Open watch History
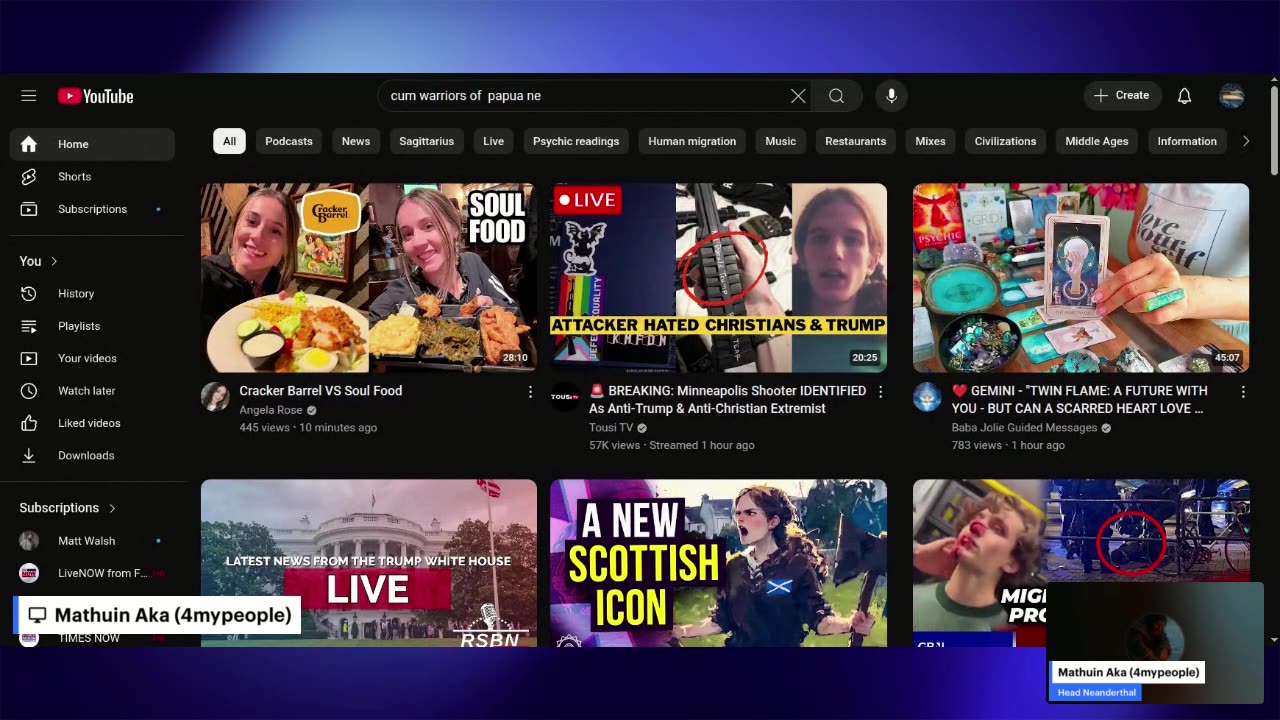Viewport: 1280px width, 720px height. pos(93,294)
